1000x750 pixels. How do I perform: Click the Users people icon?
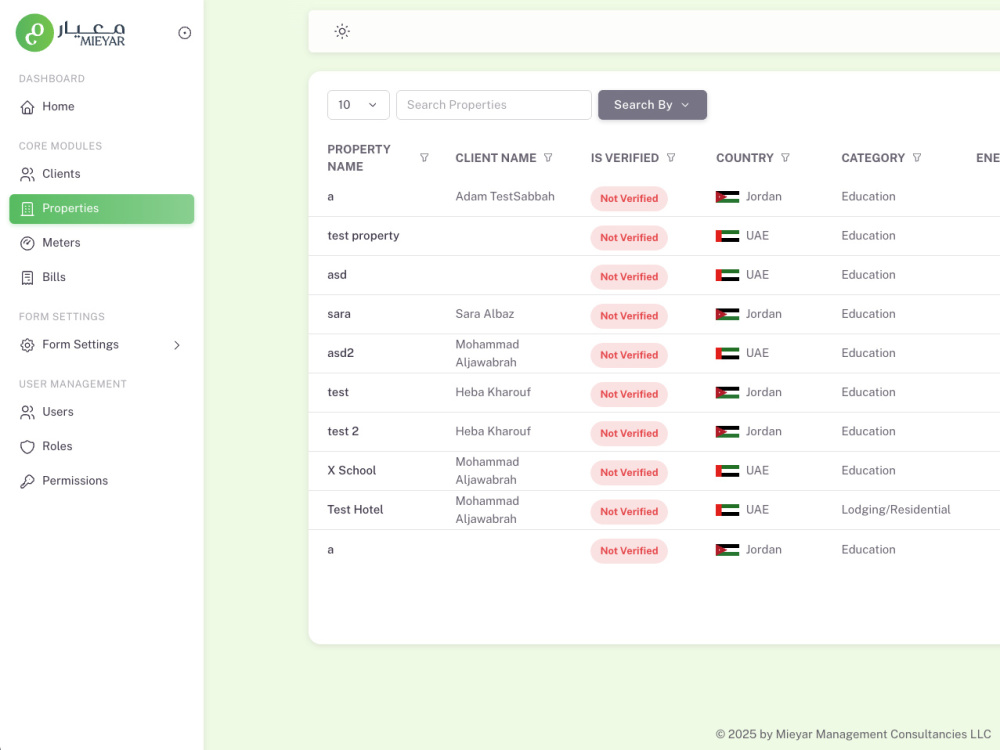[27, 413]
